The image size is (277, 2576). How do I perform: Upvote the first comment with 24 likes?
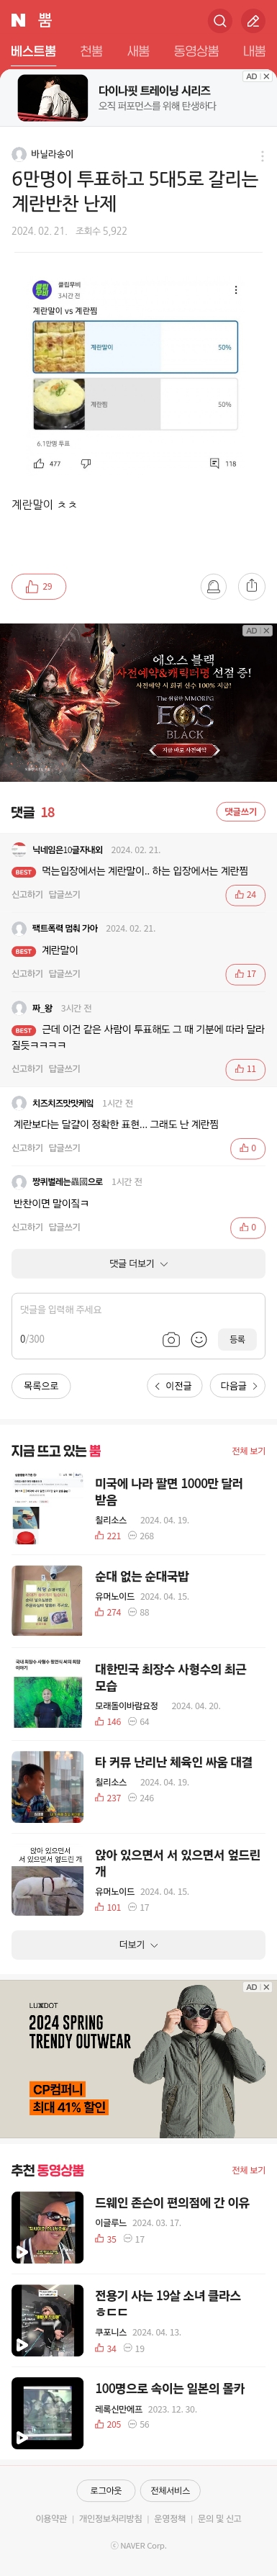point(245,894)
